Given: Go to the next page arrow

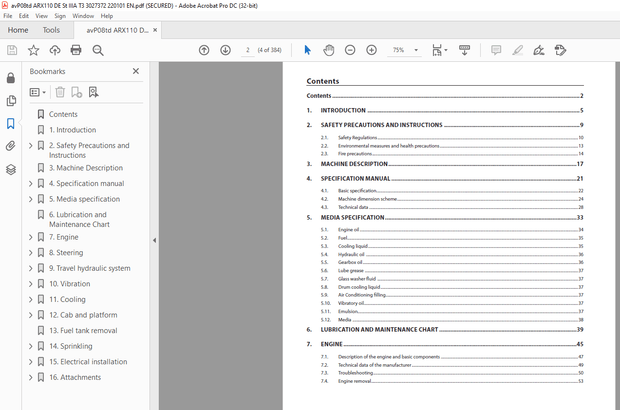Looking at the screenshot, I should (225, 50).
